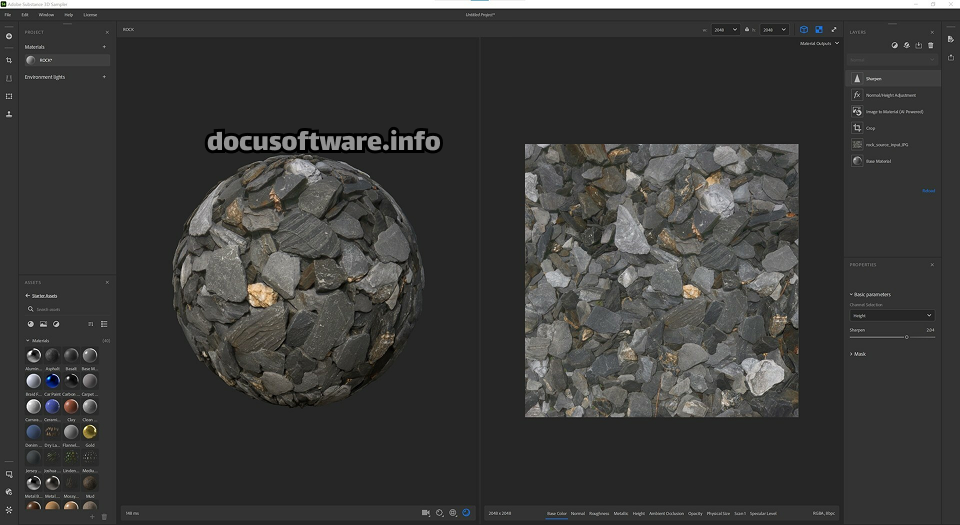
Task: Expand viewport to fullscreen arrows icon
Action: 833,29
